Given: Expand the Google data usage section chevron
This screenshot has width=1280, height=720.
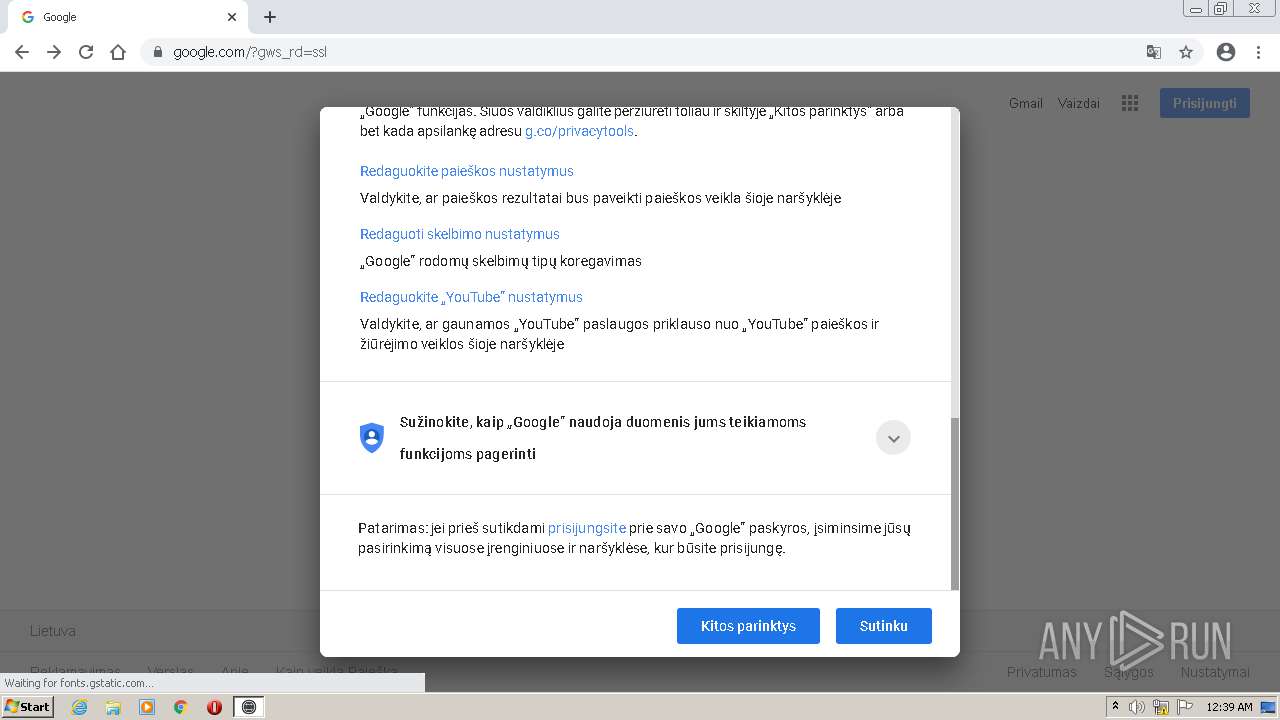Looking at the screenshot, I should 893,438.
